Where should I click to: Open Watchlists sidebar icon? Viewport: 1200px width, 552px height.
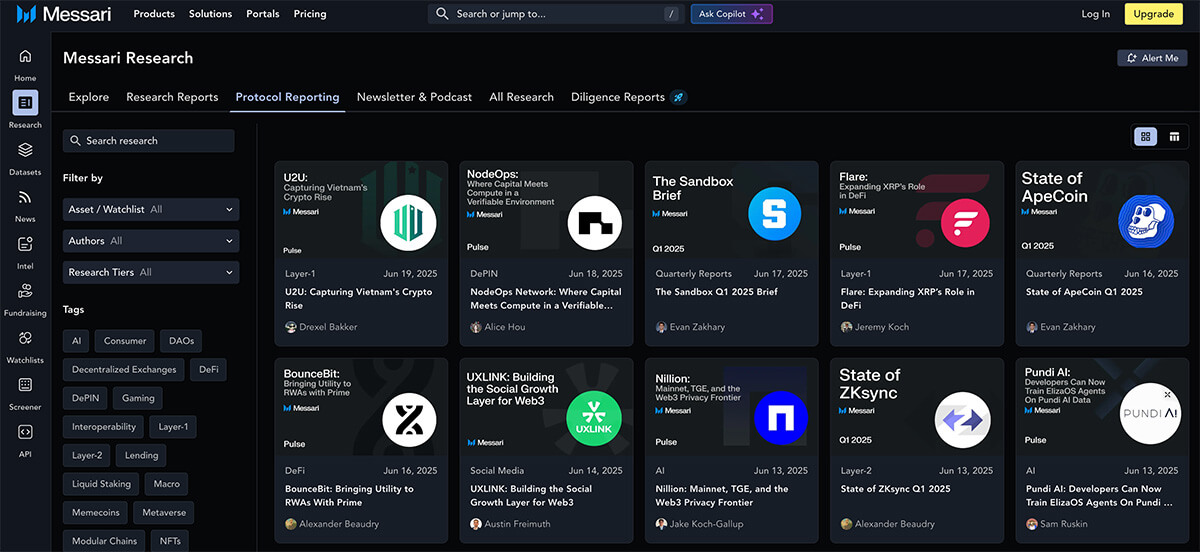25,339
